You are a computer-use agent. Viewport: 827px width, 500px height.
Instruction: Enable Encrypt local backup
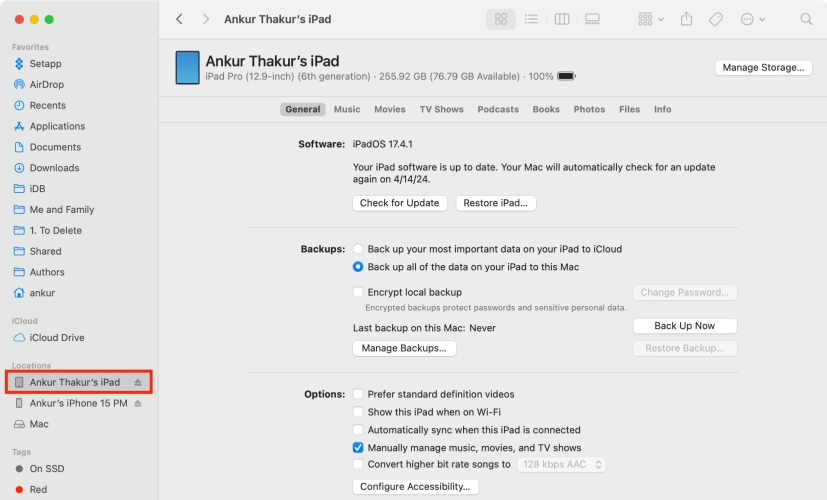(x=358, y=292)
